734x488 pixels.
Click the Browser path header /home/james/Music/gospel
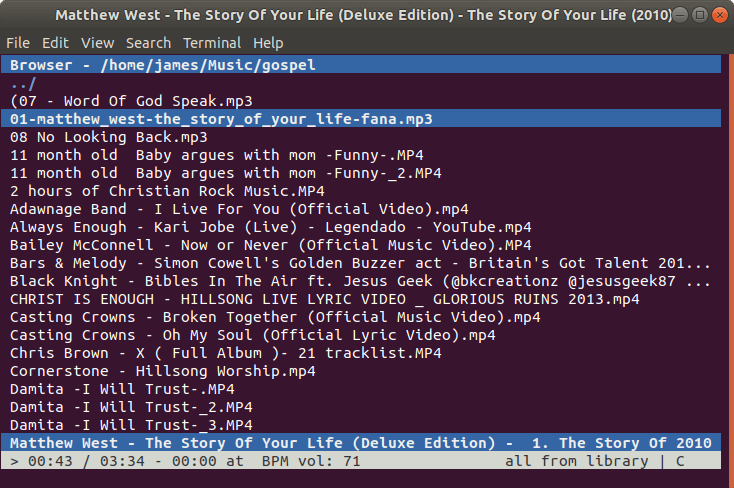coord(361,65)
